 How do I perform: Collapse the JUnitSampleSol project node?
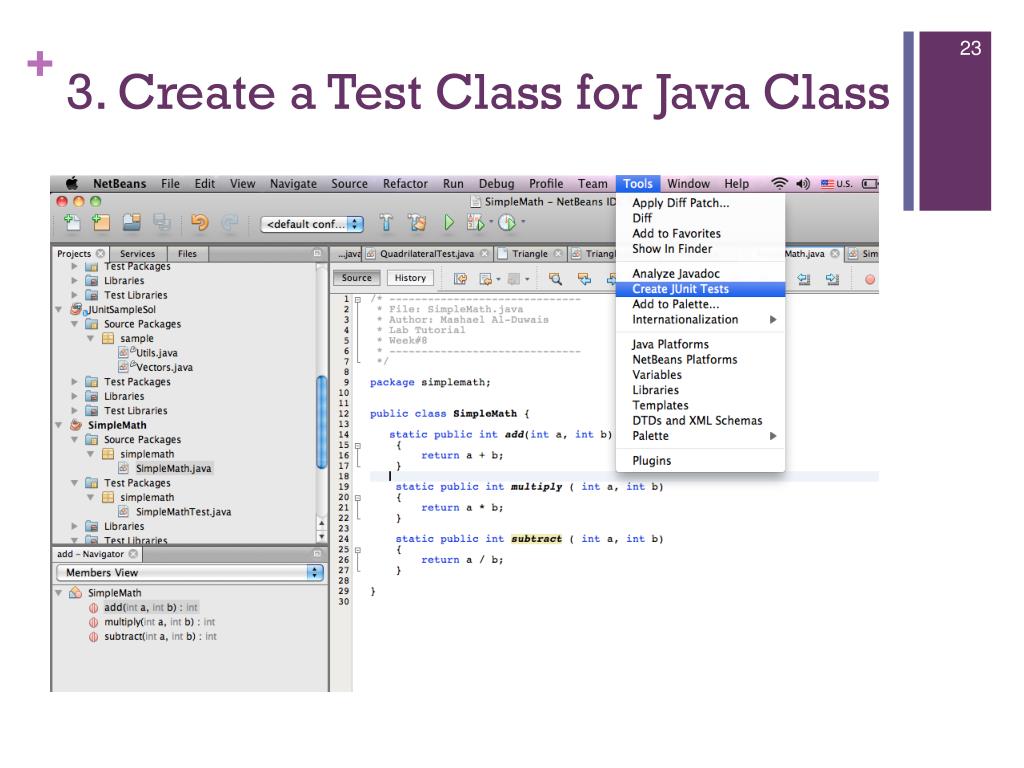point(59,310)
